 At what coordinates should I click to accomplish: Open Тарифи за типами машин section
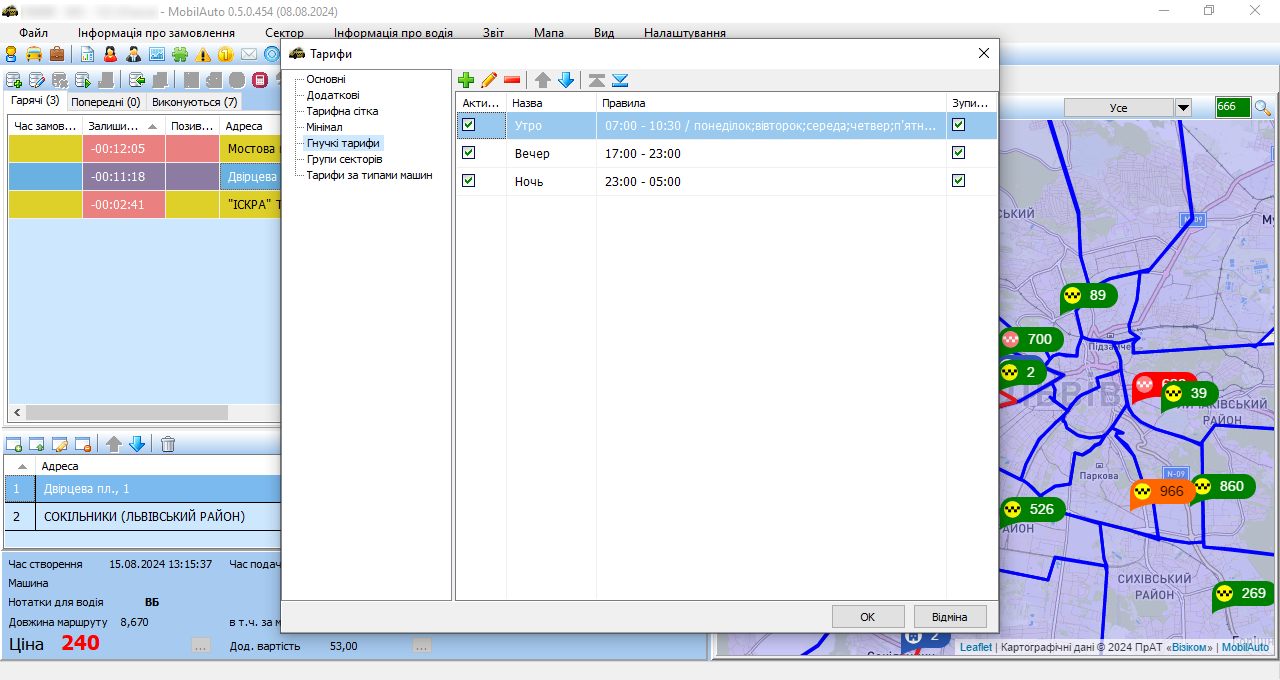369,175
